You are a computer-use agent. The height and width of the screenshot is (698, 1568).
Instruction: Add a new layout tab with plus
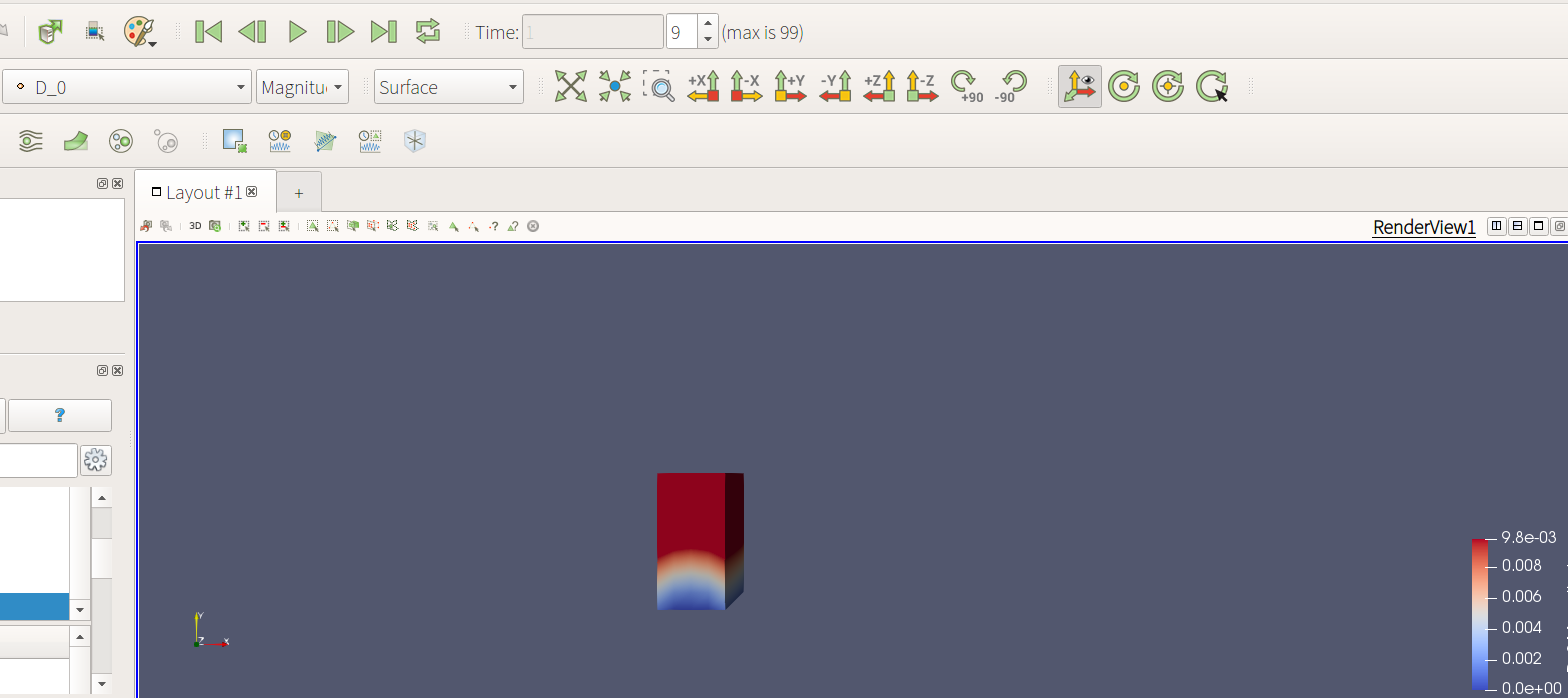click(298, 193)
